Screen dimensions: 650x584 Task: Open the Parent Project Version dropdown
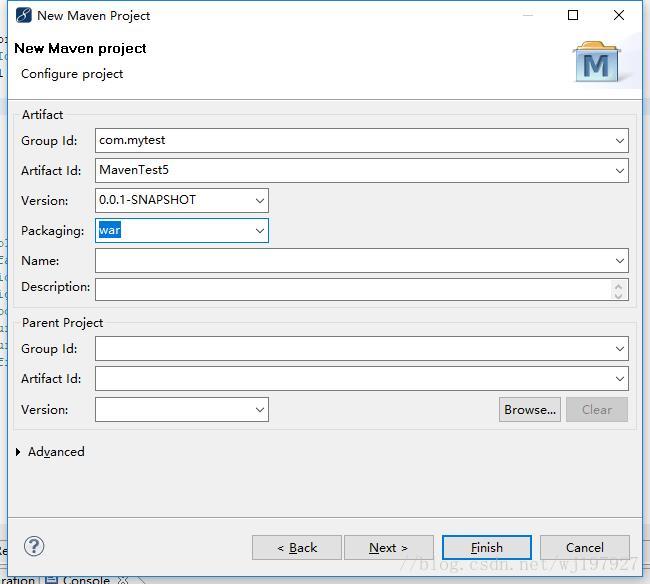pos(260,410)
